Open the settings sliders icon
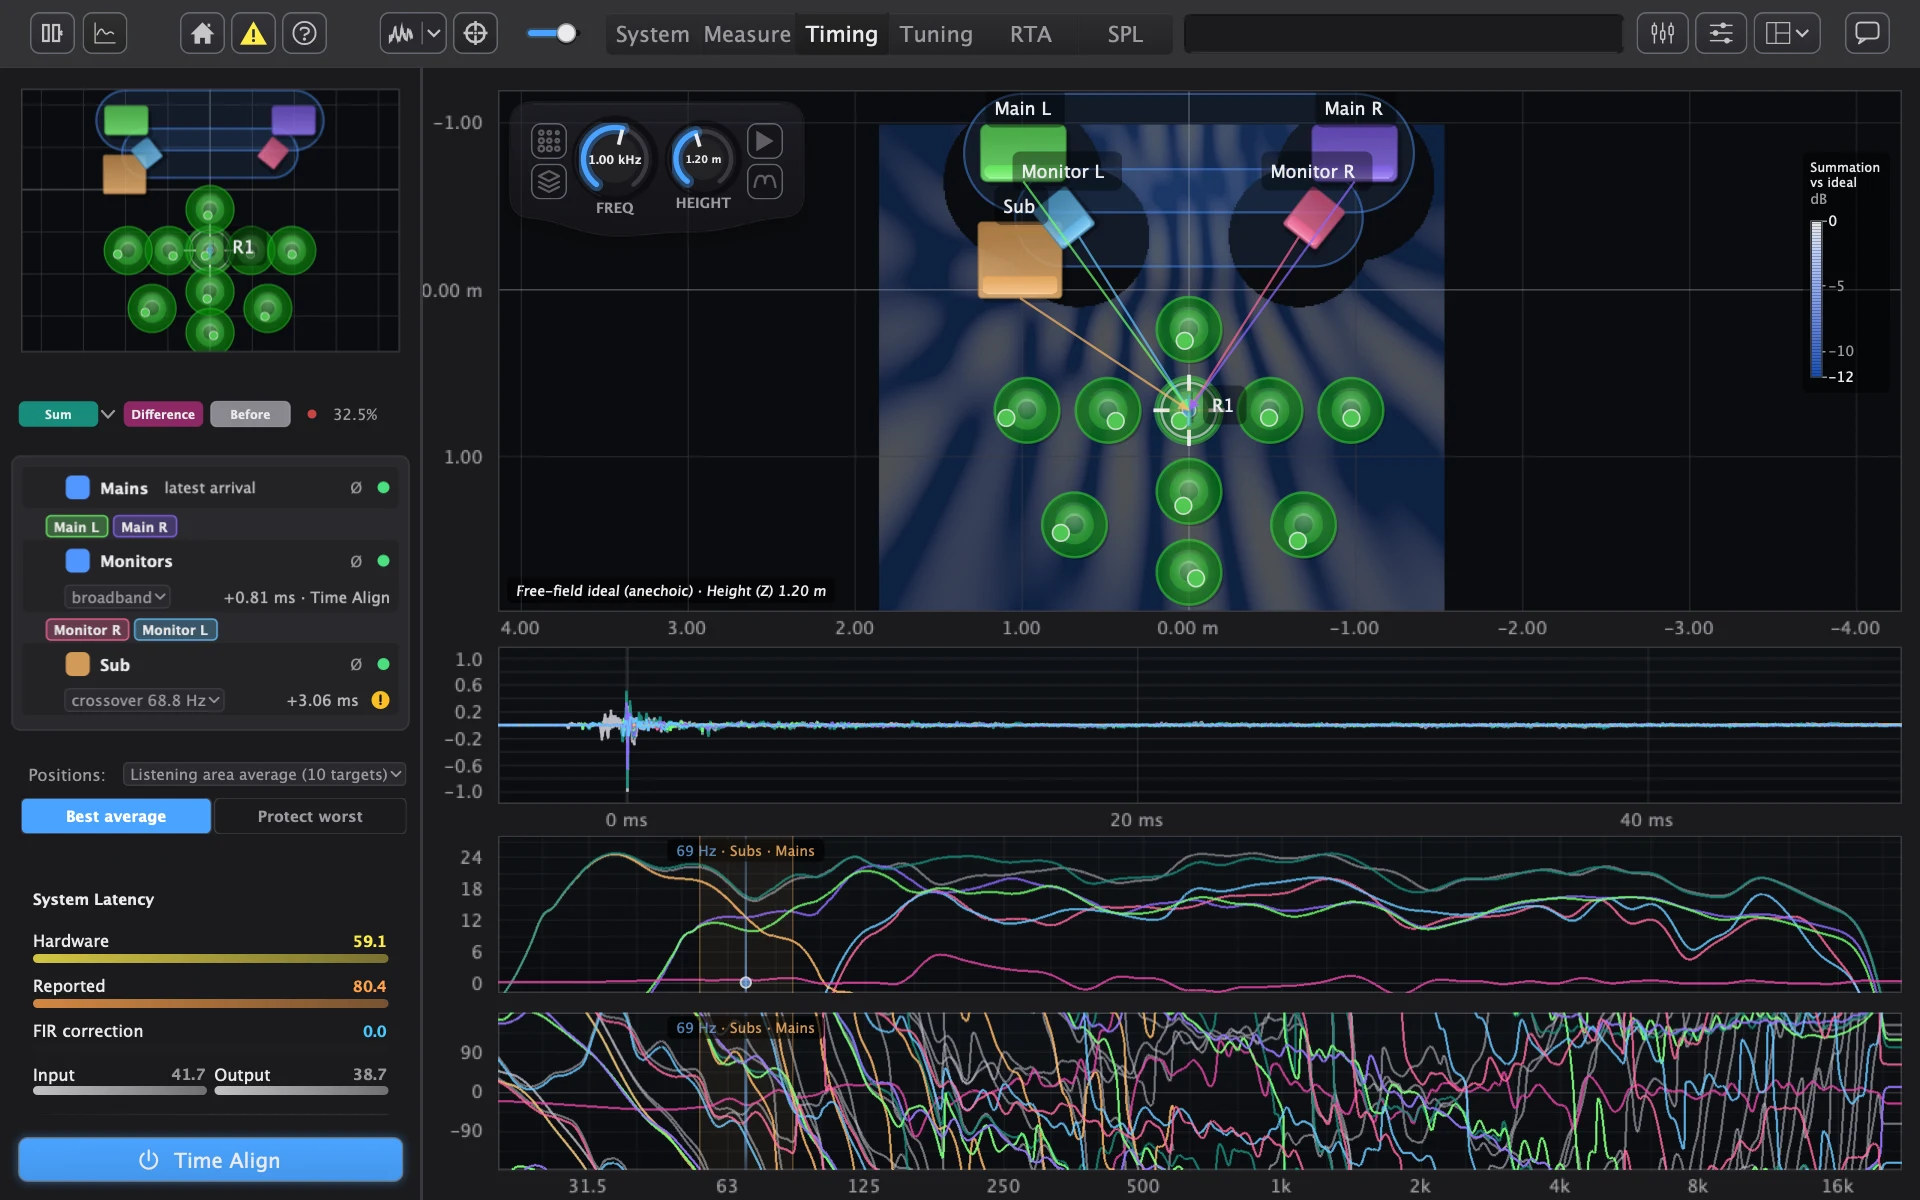Screen dimensions: 1920x1200 click(x=1720, y=34)
